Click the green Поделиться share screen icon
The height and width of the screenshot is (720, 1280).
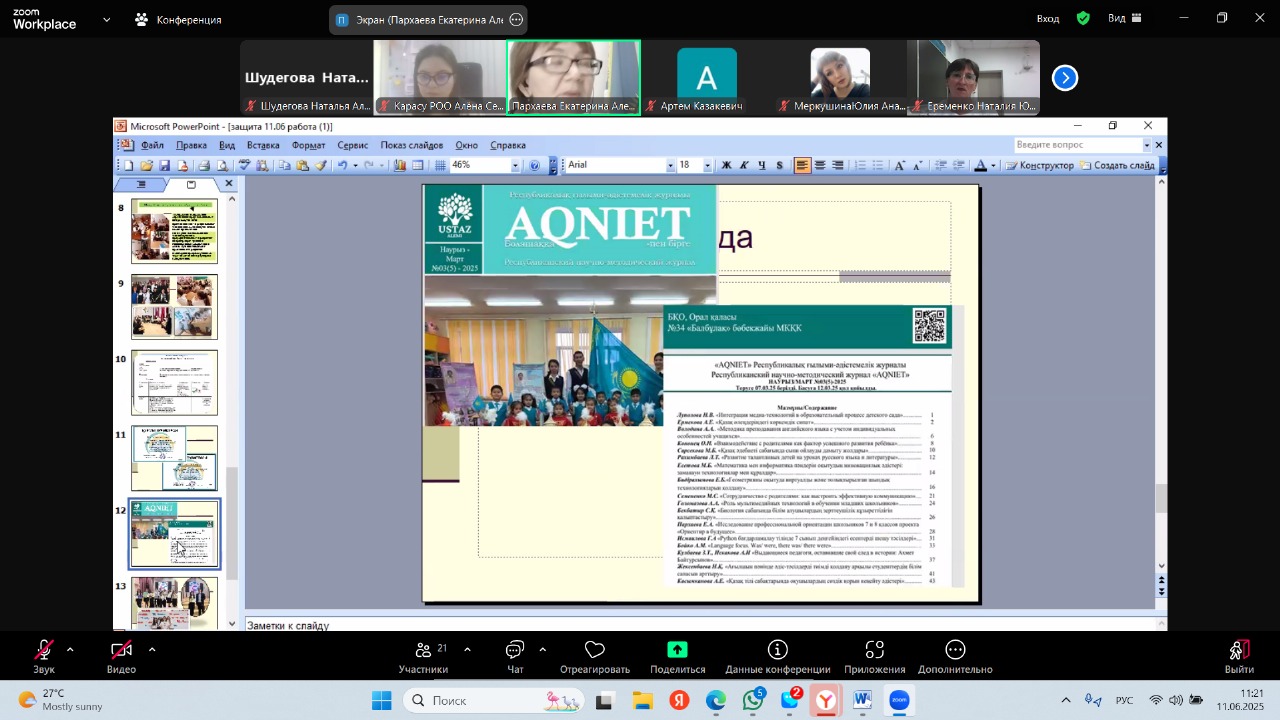[677, 651]
